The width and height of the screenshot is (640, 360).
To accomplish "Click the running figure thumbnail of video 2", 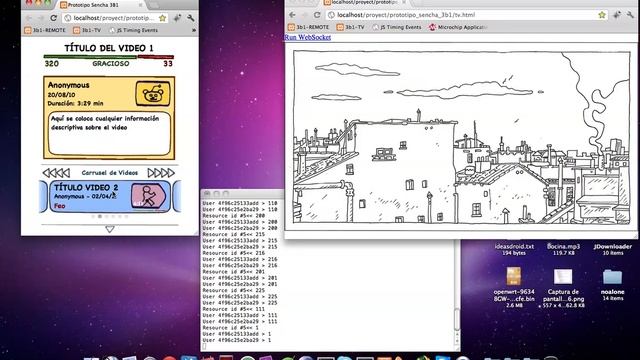I will 149,196.
